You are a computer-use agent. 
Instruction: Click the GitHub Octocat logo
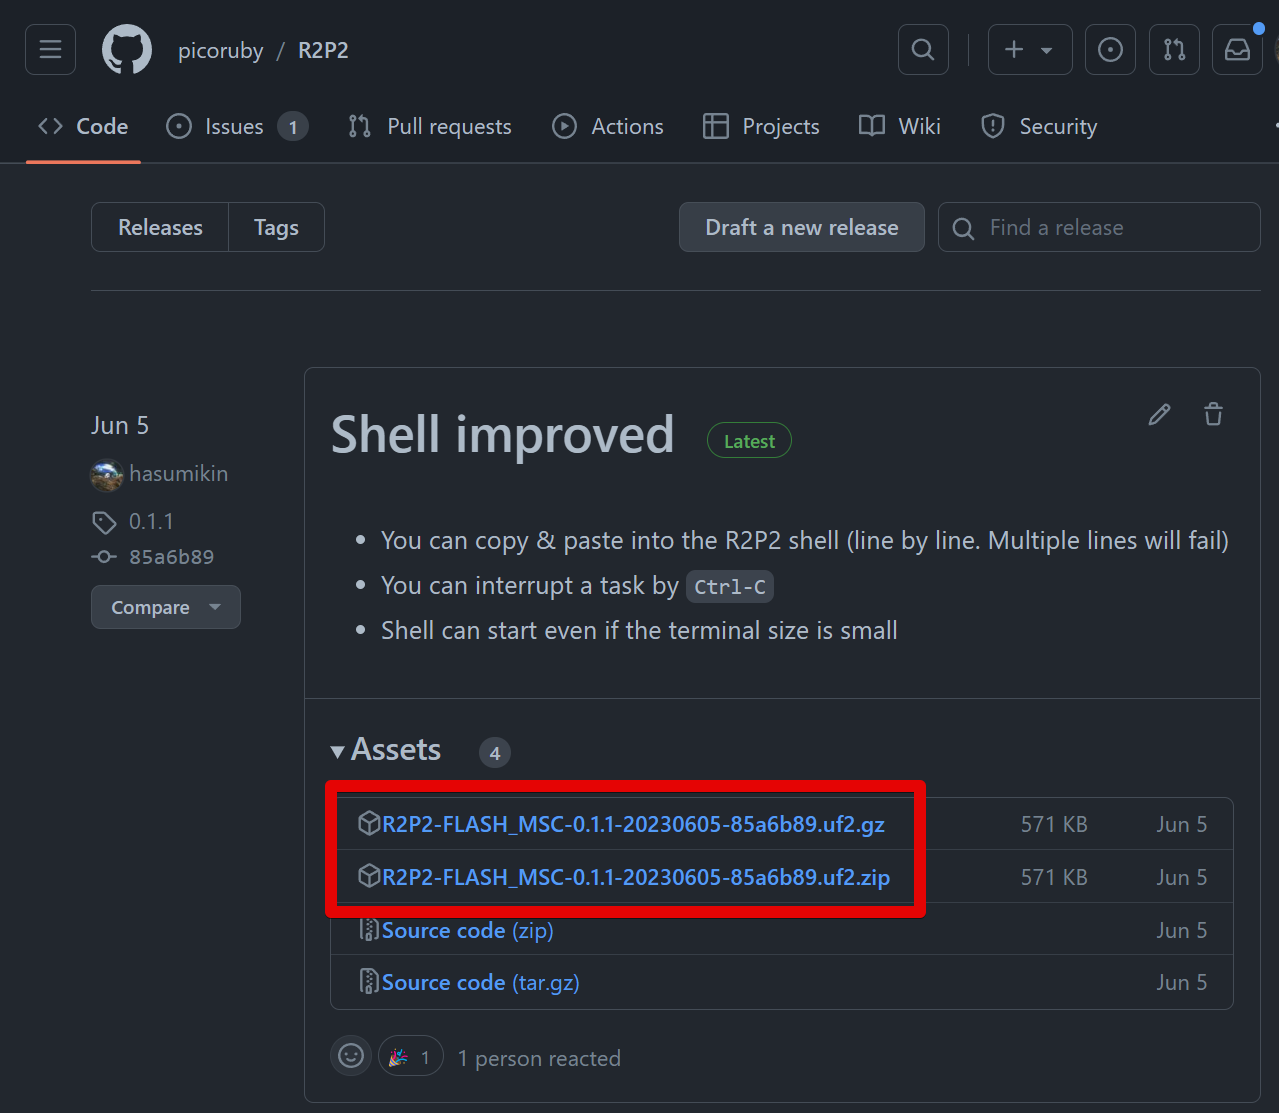(127, 50)
